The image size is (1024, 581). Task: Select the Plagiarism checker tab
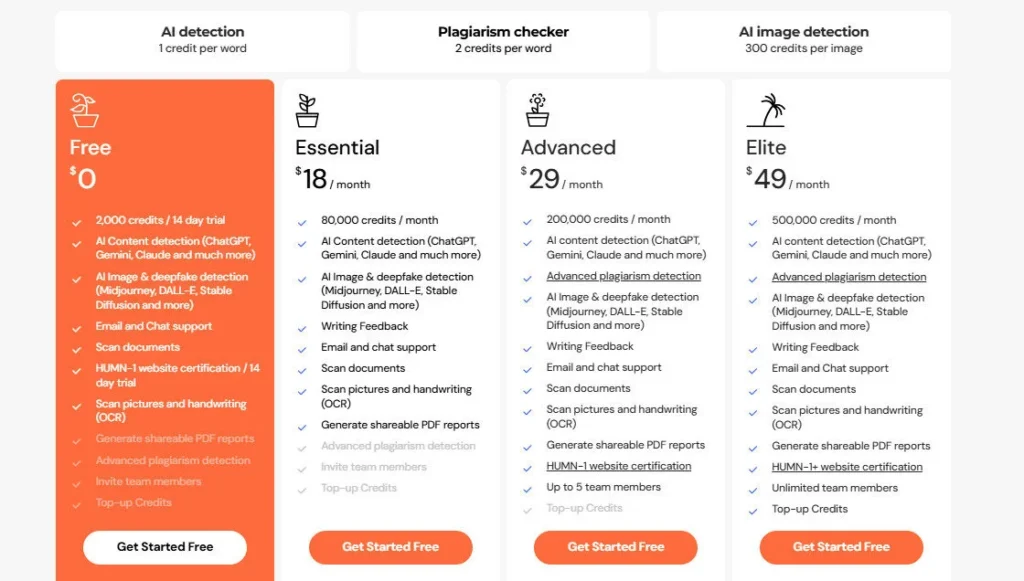coord(503,40)
